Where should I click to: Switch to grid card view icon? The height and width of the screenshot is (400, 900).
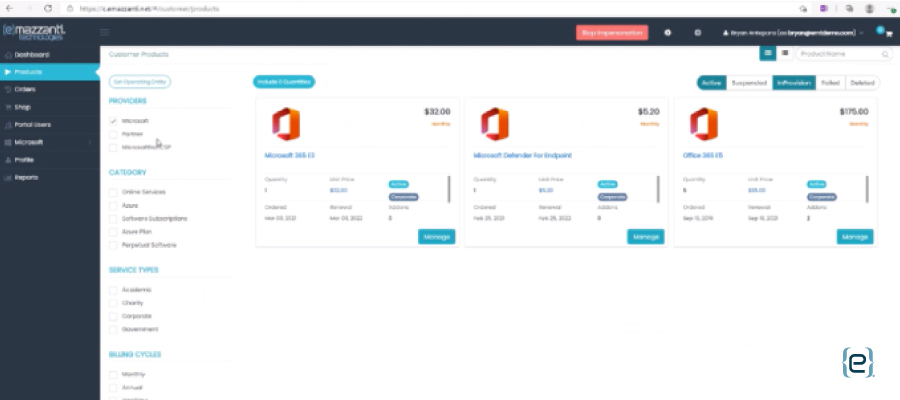[x=768, y=53]
